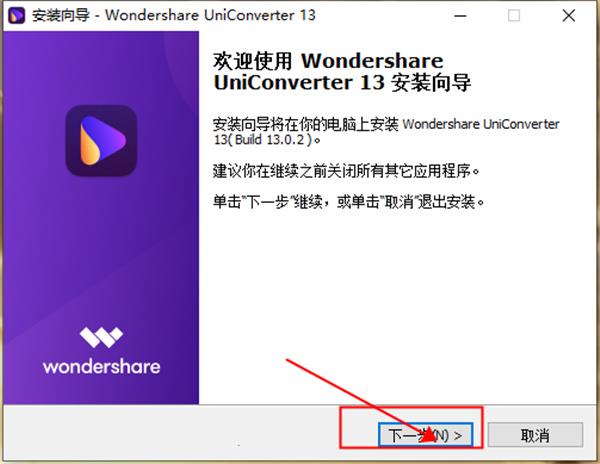Cancel installation with the 取消 button
The image size is (600, 464).
coord(535,435)
